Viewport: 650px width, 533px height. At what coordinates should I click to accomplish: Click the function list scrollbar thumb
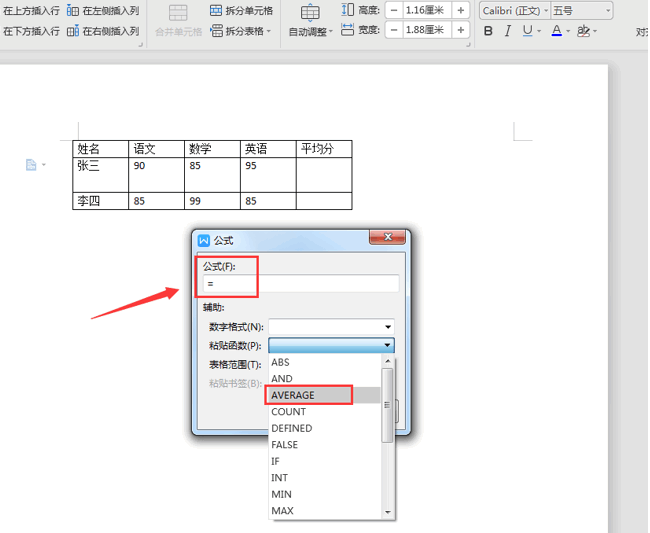[x=388, y=405]
